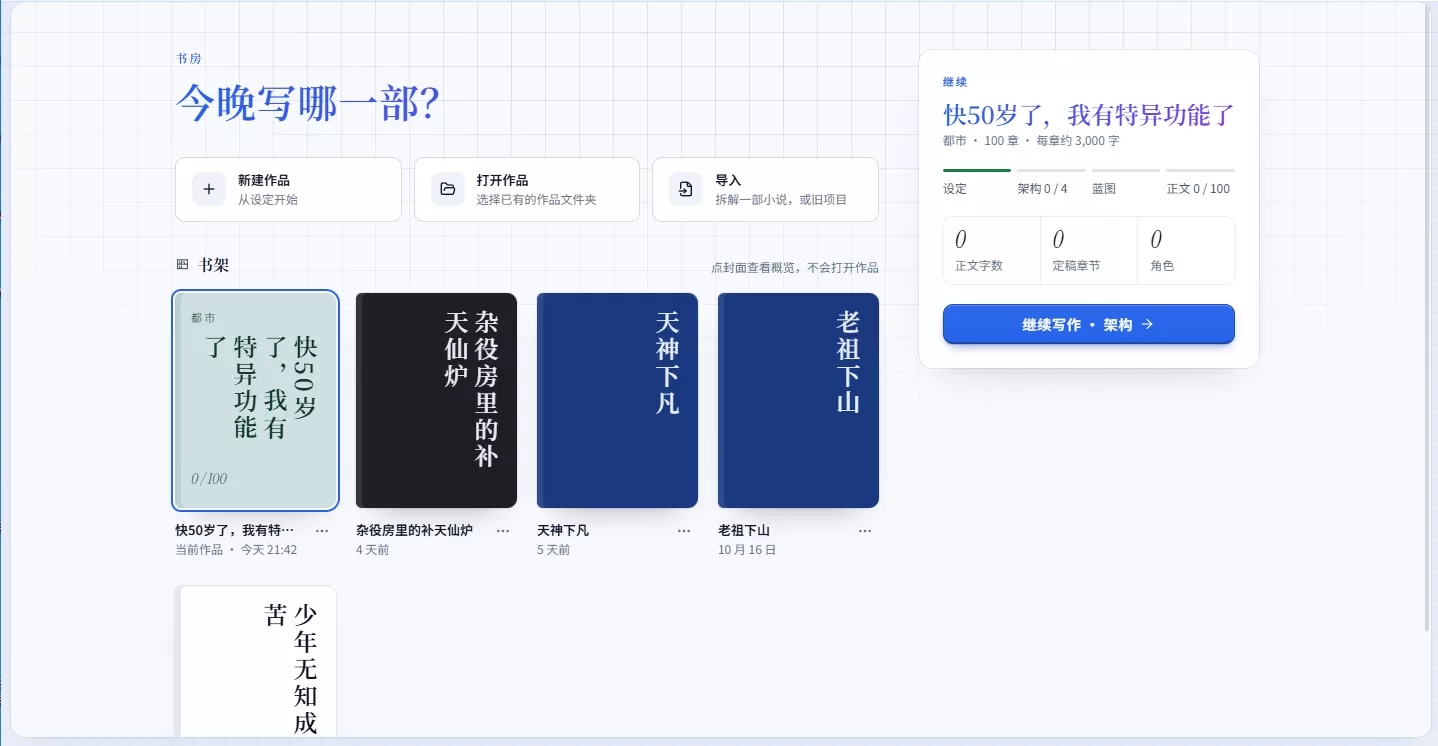Click the 新建作品 card title
This screenshot has width=1438, height=746.
pyautogui.click(x=264, y=181)
